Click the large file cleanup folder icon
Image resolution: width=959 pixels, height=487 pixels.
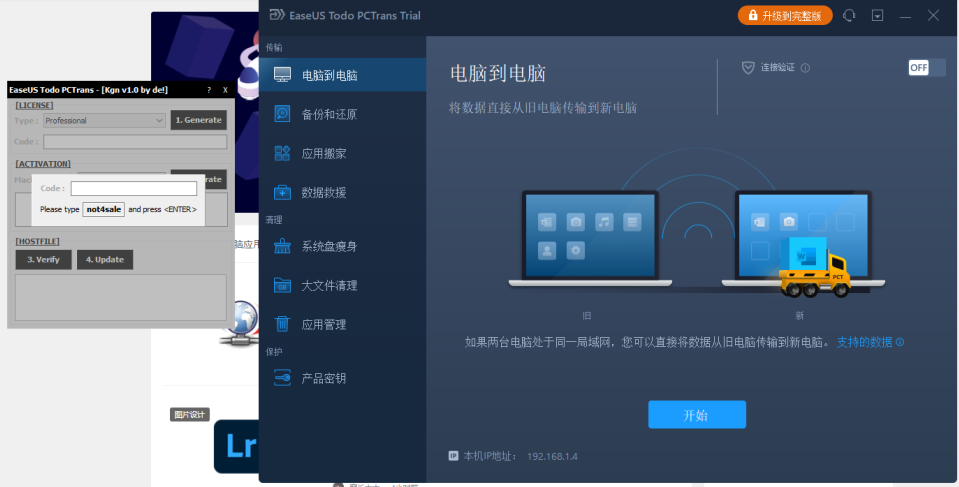pyautogui.click(x=282, y=285)
